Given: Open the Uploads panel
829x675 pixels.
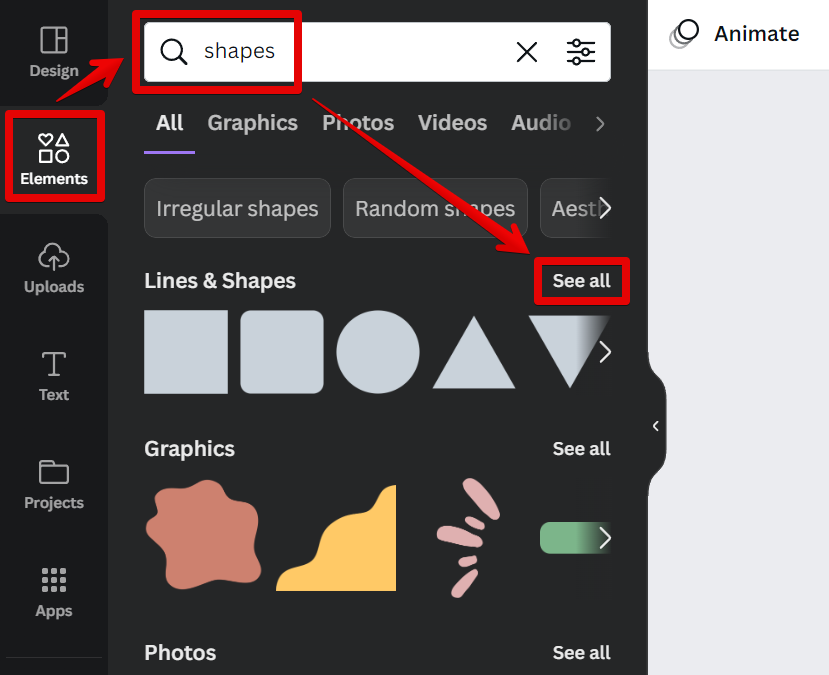Looking at the screenshot, I should 54,268.
